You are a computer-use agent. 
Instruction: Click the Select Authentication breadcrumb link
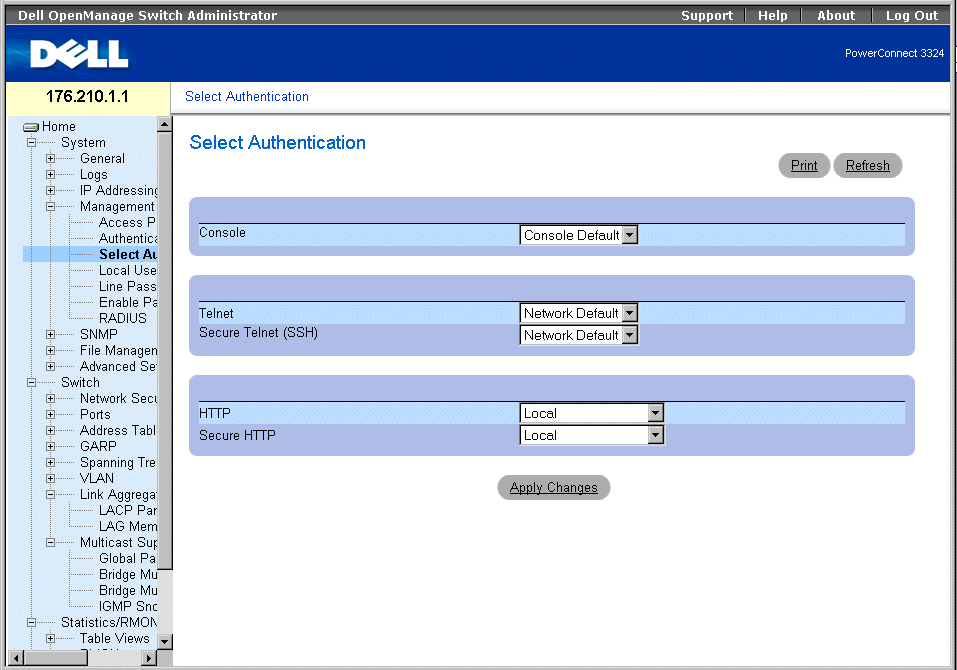coord(247,96)
